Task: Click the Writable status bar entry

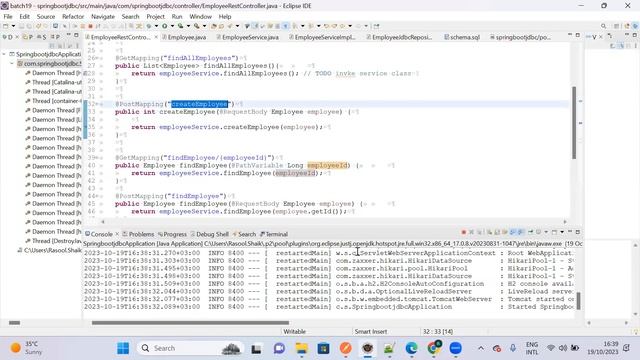Action: 294,331
